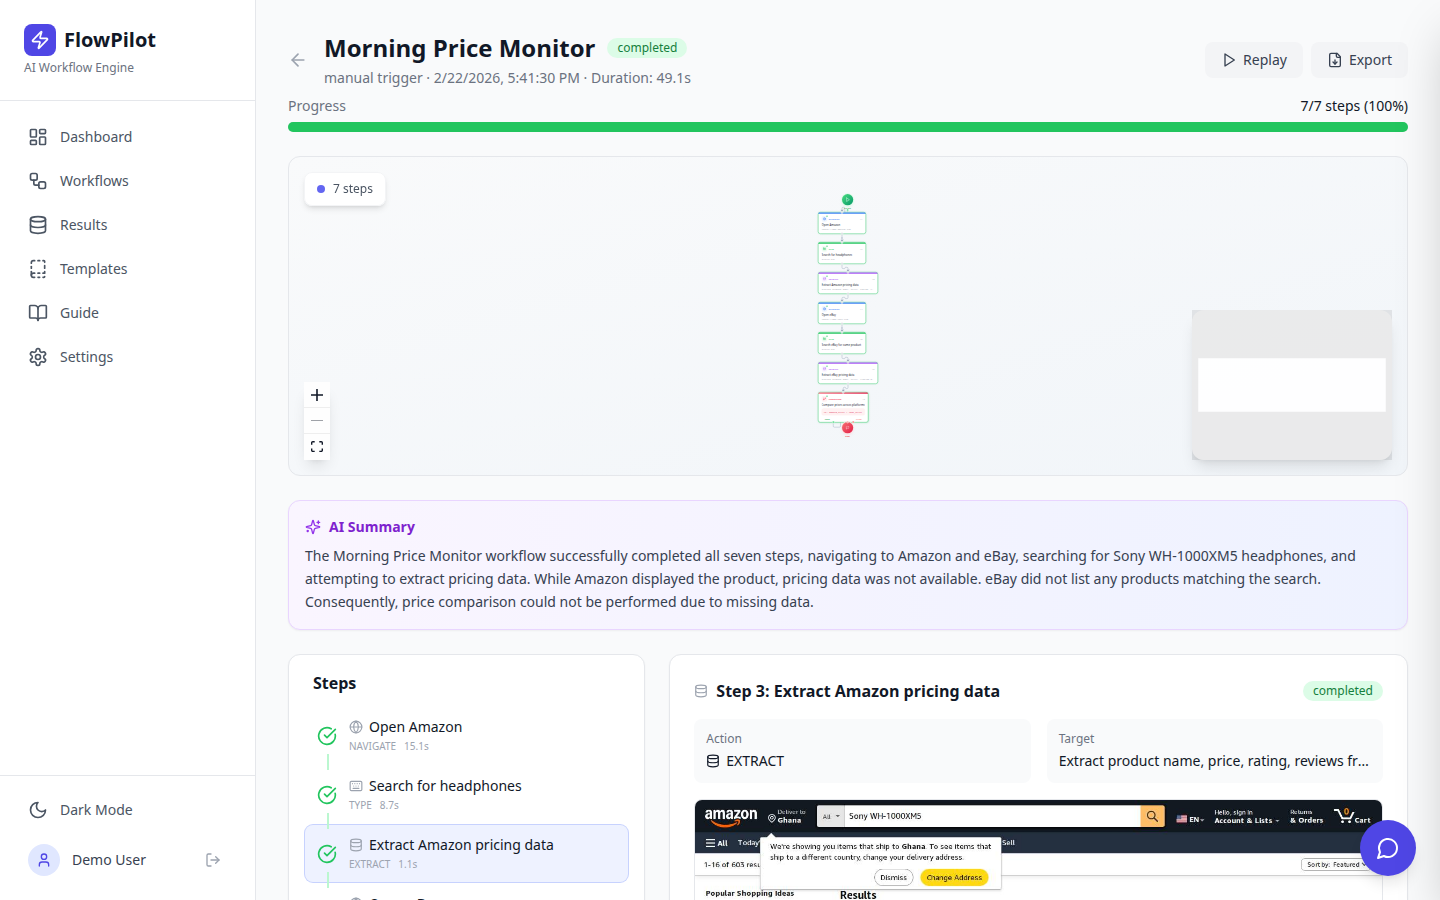This screenshot has height=900, width=1440.
Task: Open the chat bubble assistant button
Action: click(x=1387, y=848)
